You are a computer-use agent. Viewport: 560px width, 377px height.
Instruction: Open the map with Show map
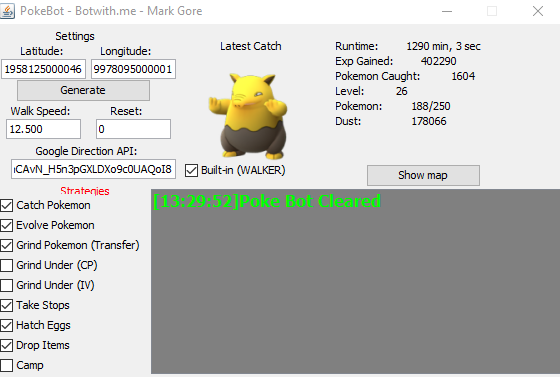click(x=423, y=175)
